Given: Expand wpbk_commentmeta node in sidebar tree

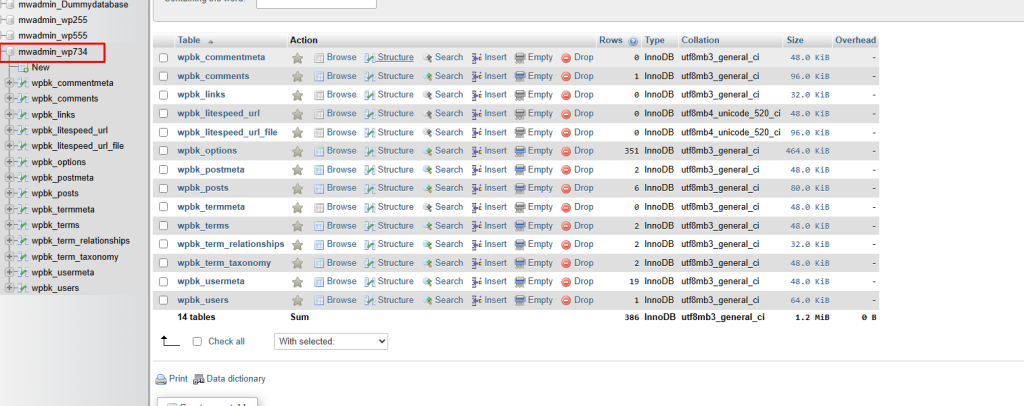Looking at the screenshot, I should pos(9,83).
